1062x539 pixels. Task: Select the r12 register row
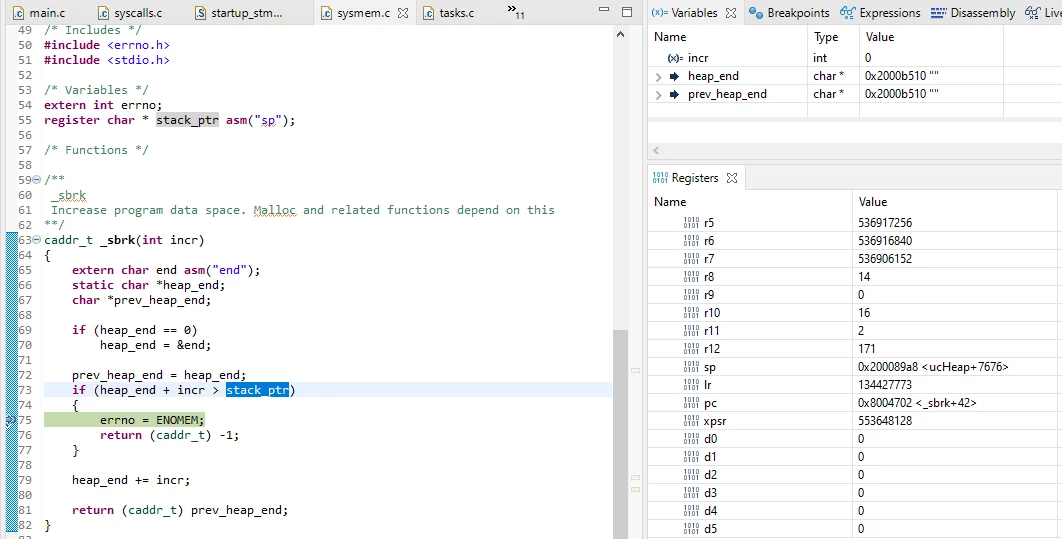point(855,349)
